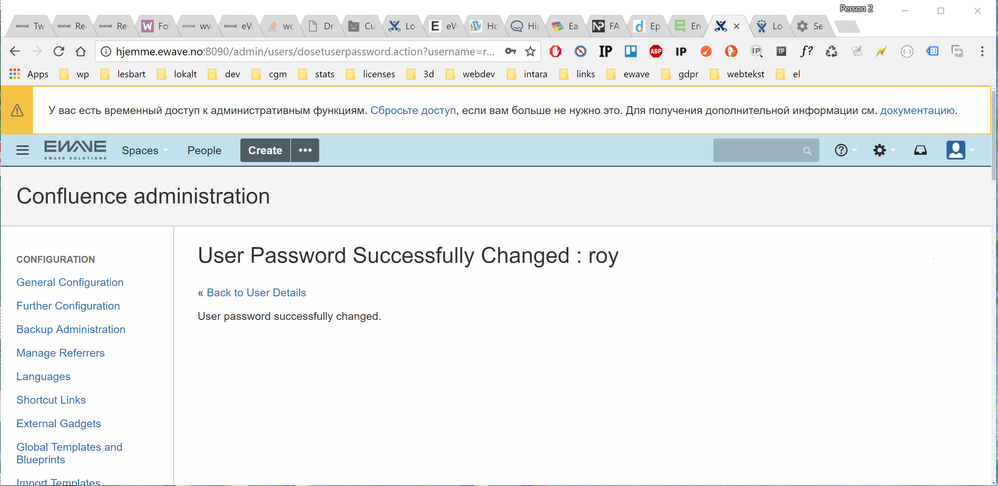The height and width of the screenshot is (486, 998).
Task: Open External Gadgets settings
Action: click(x=59, y=424)
